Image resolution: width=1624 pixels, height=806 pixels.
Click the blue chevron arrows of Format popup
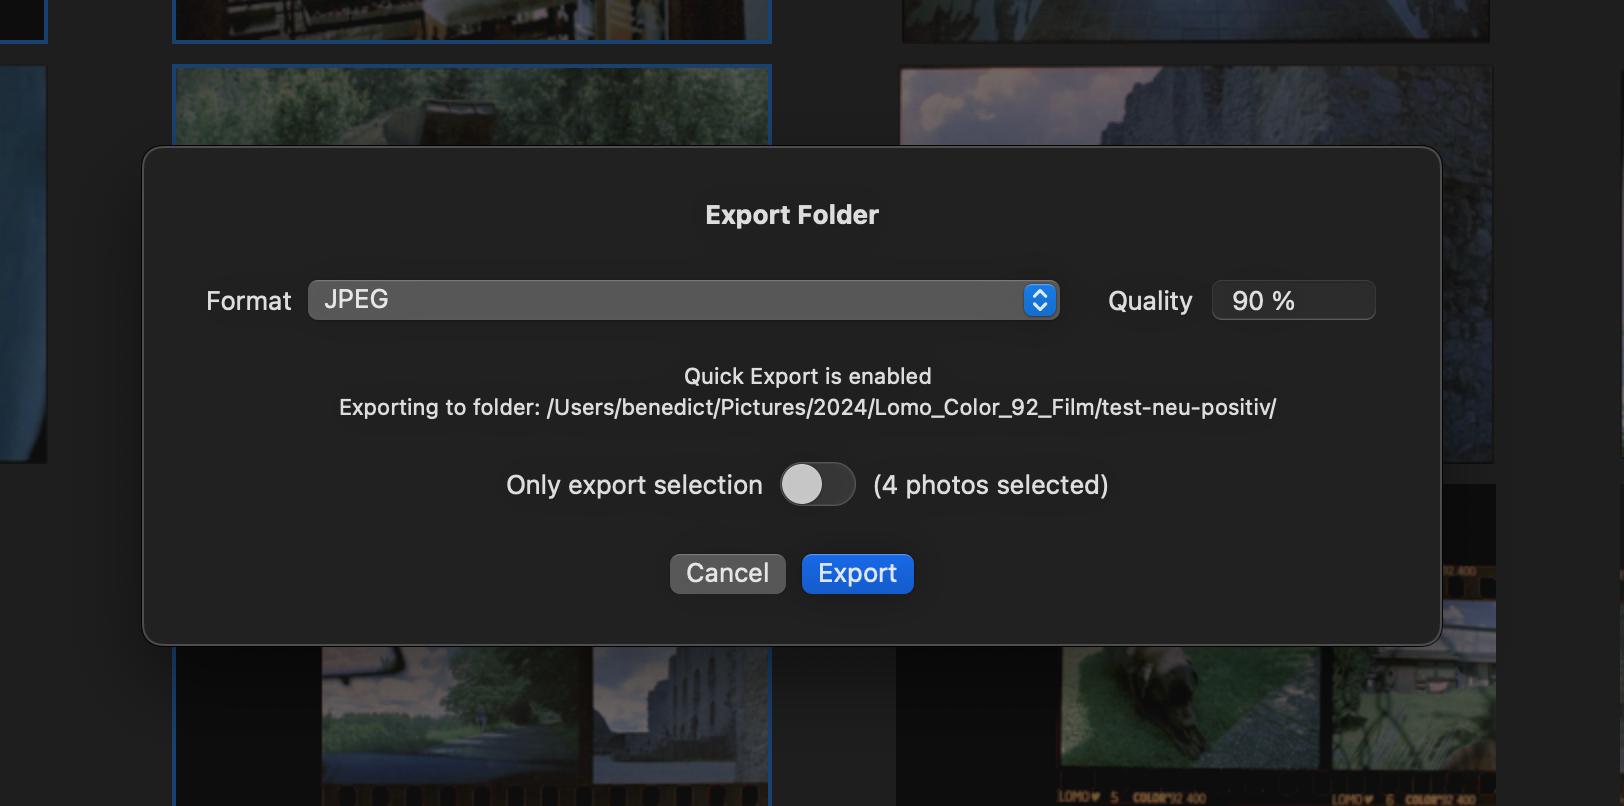point(1039,300)
